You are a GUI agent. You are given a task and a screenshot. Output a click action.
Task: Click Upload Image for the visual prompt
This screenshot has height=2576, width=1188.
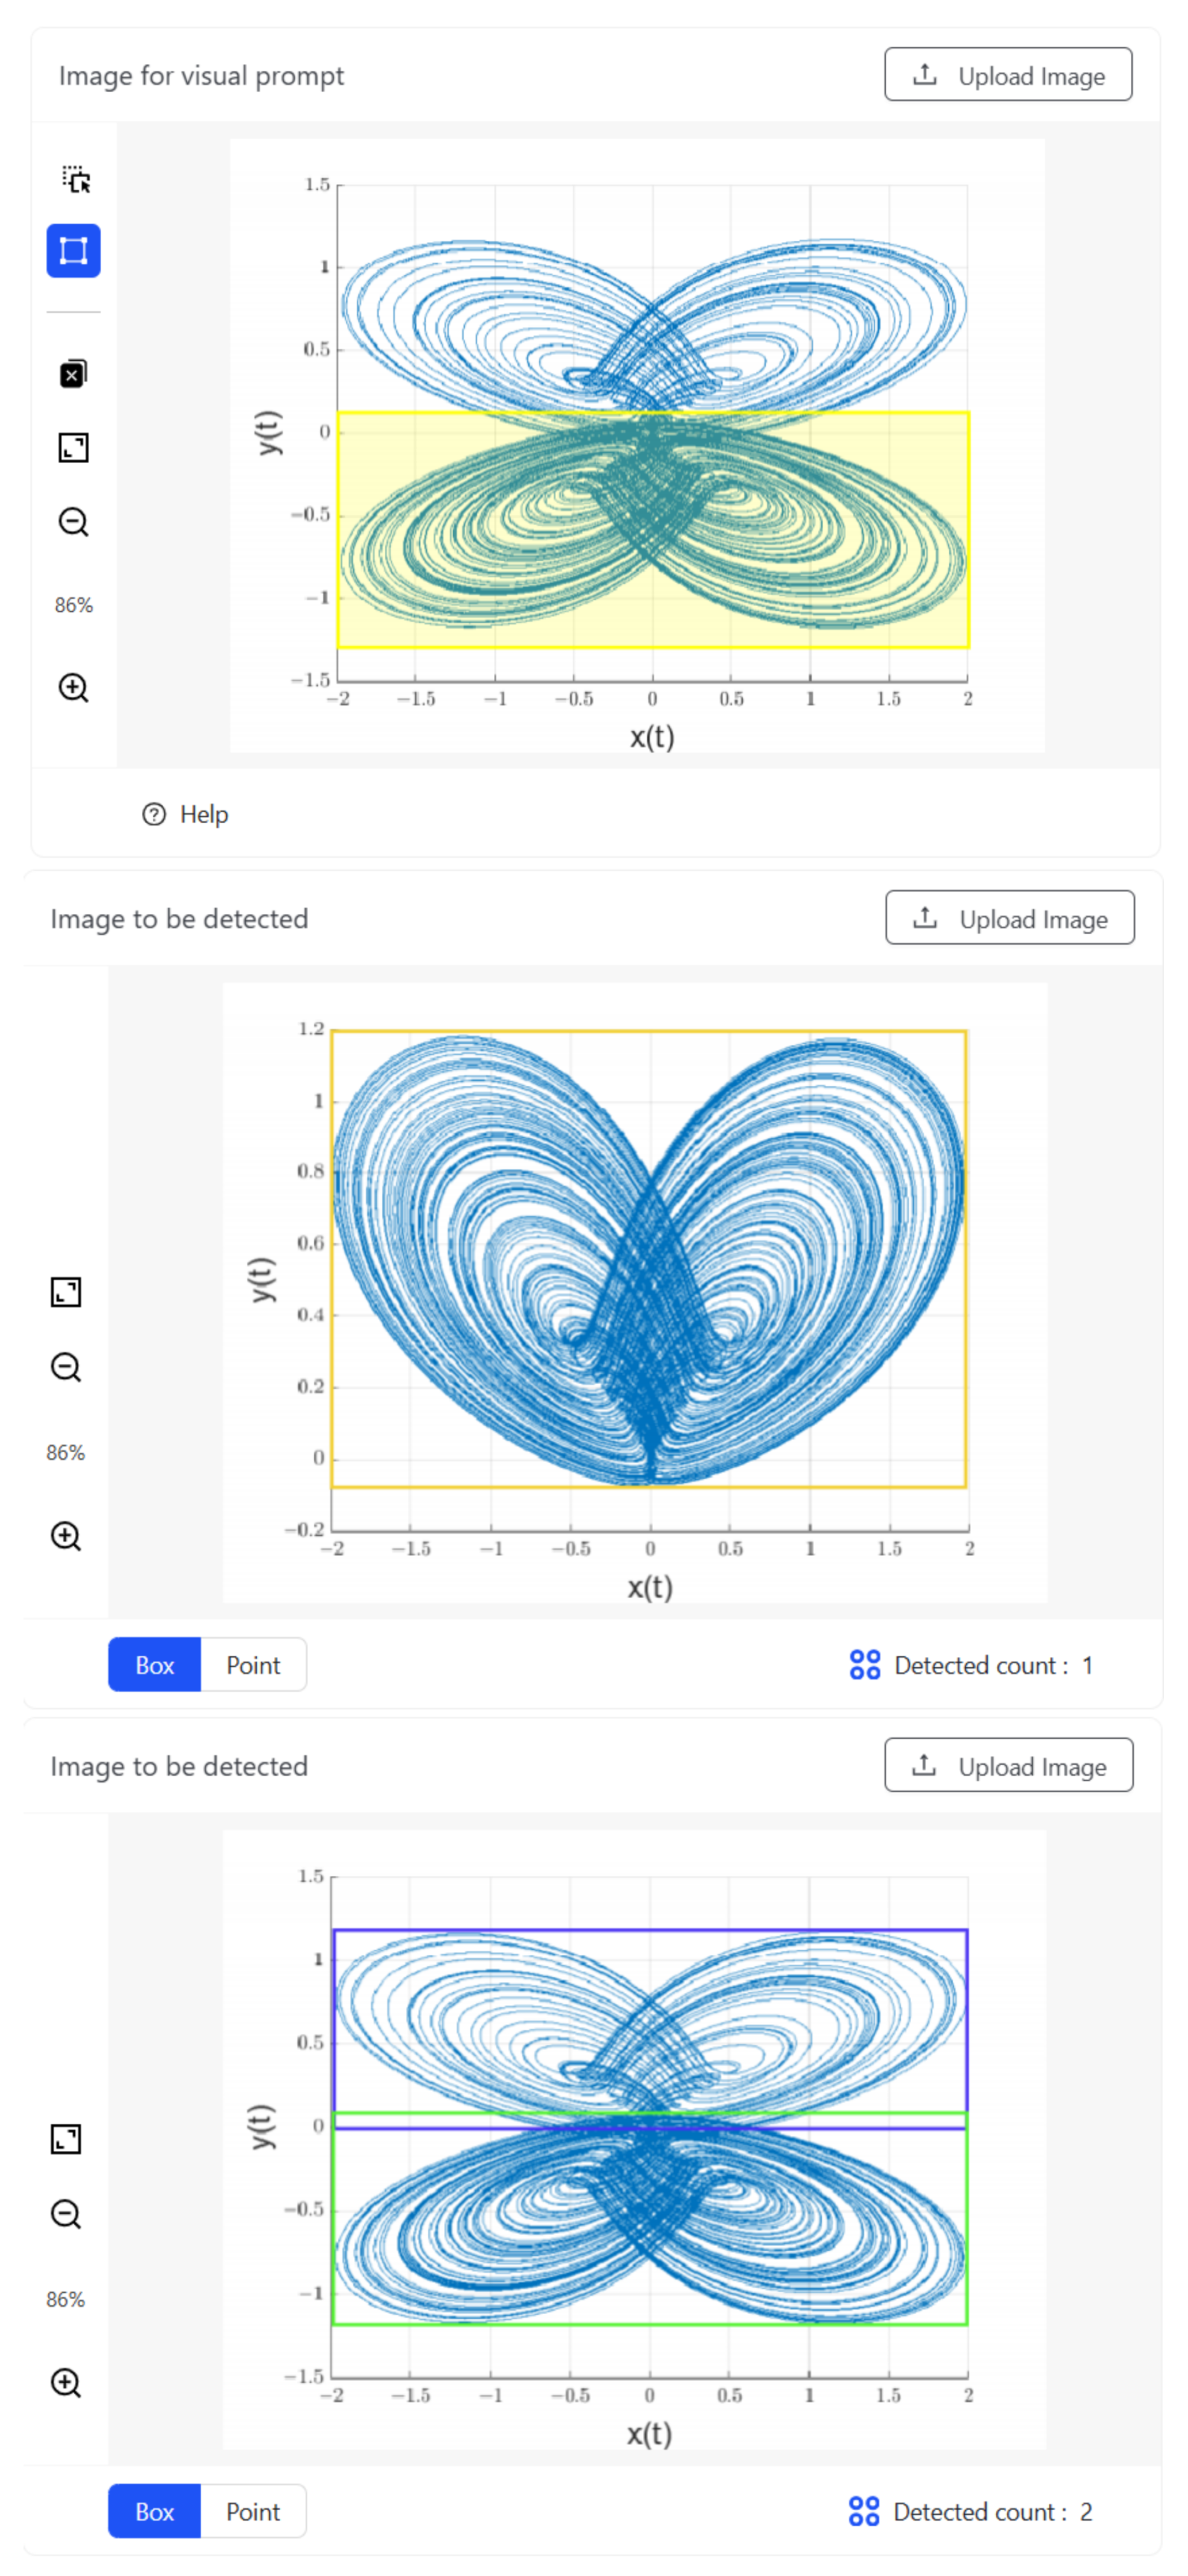(x=1008, y=75)
